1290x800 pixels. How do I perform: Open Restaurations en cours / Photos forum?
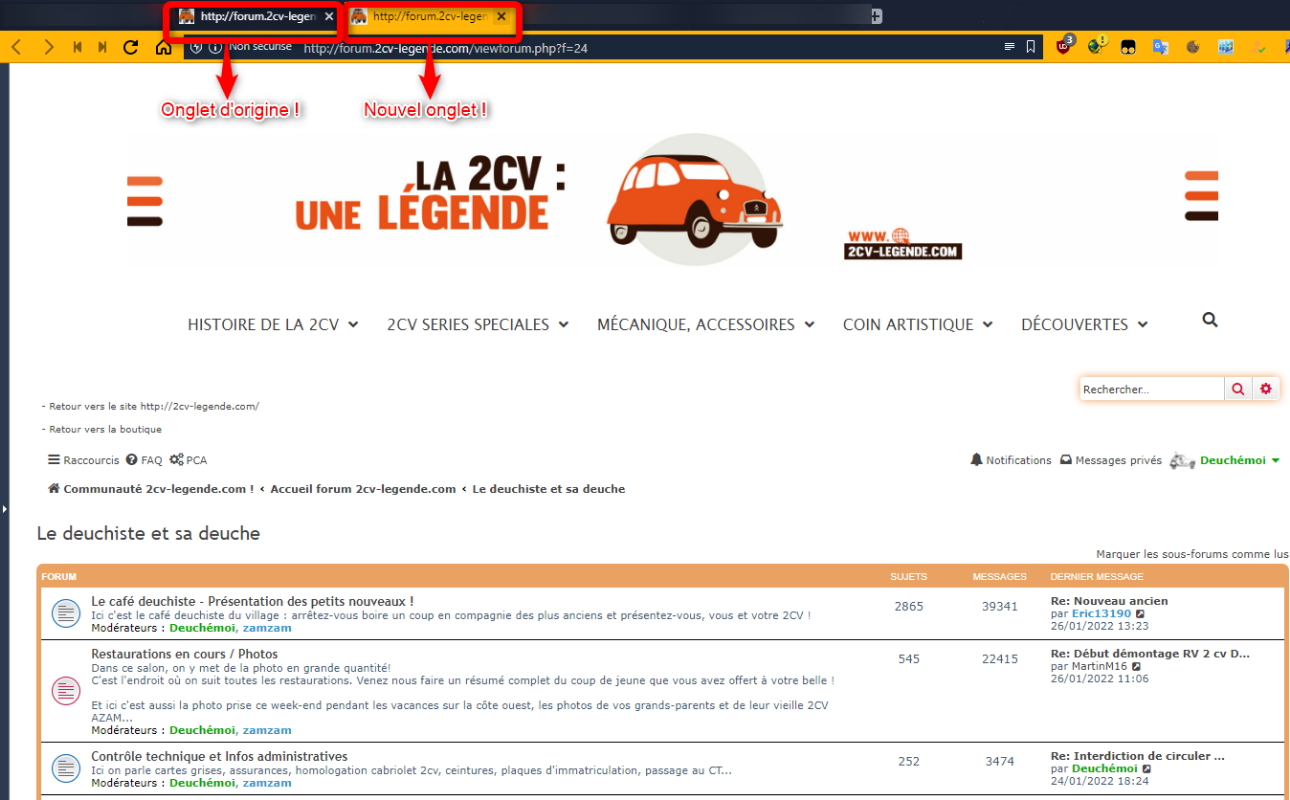[184, 654]
